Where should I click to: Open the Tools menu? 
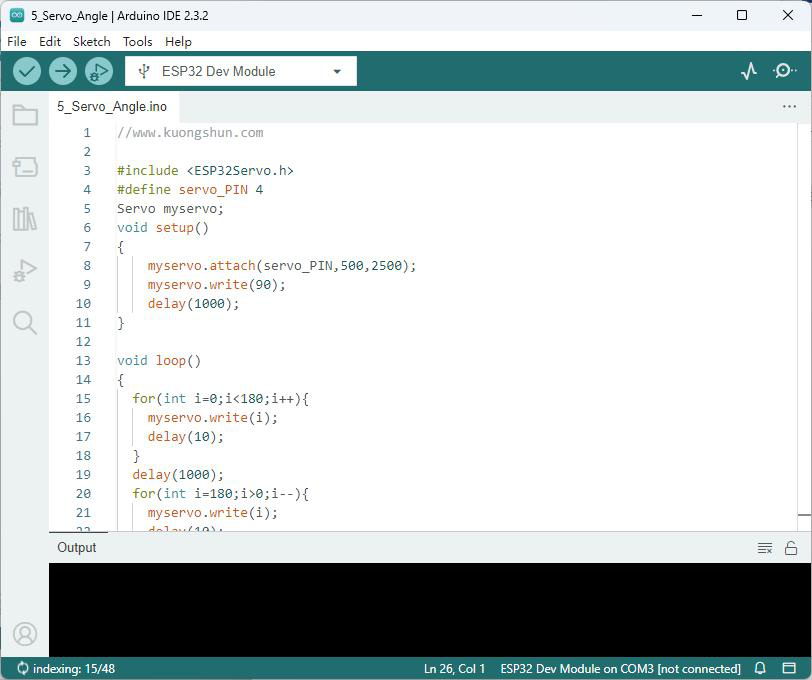tap(137, 41)
